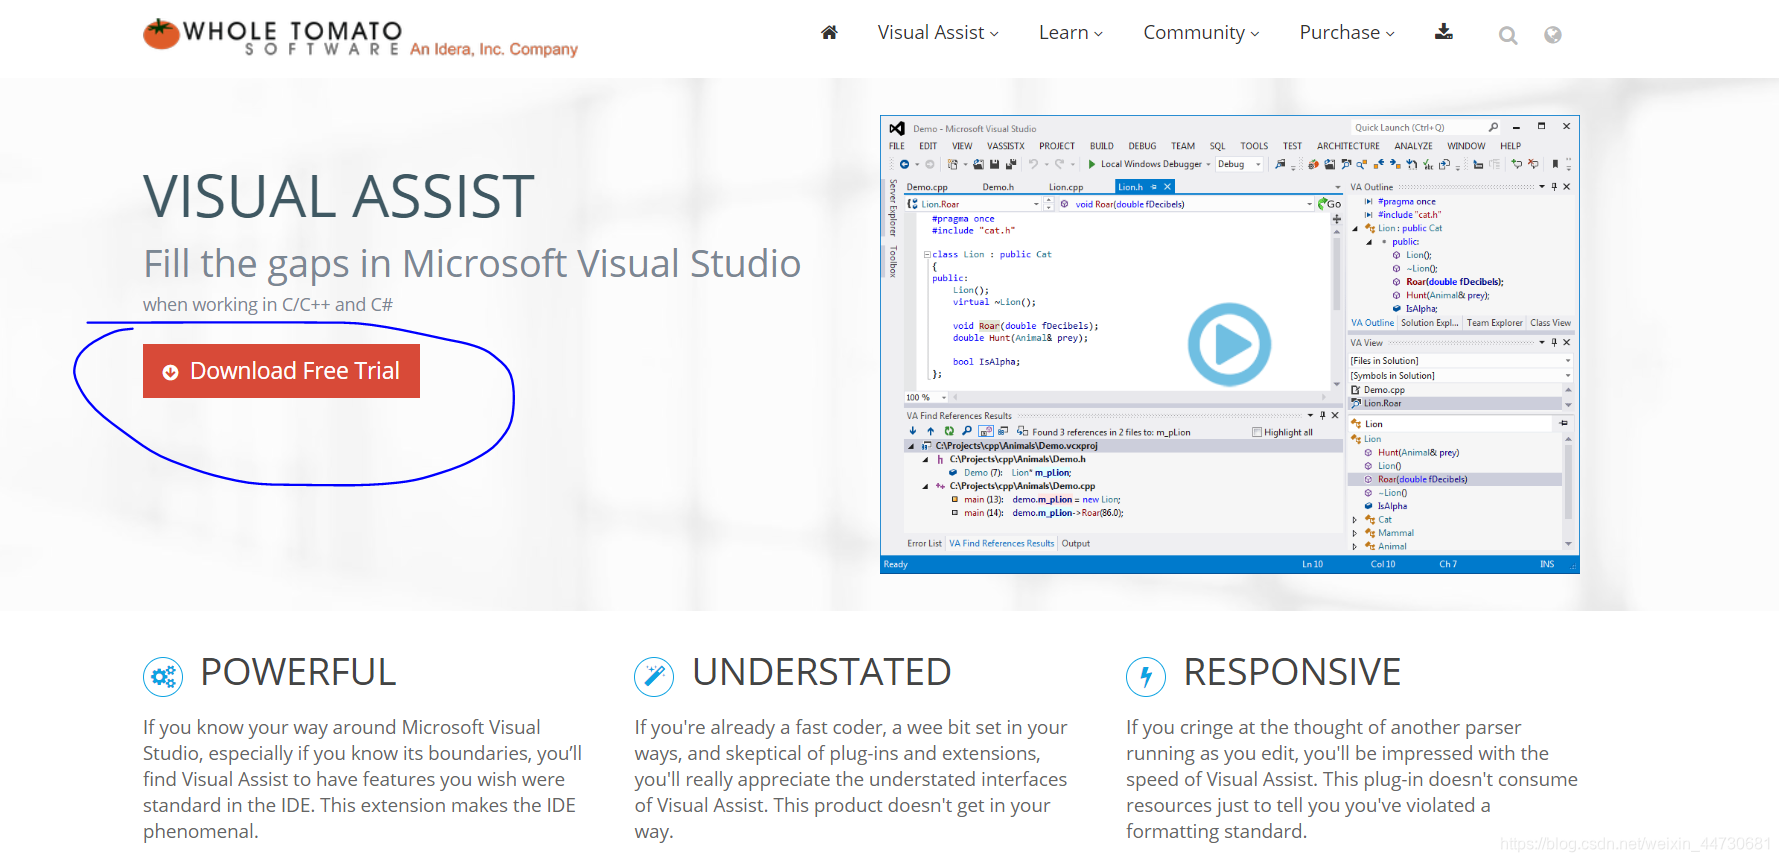The image size is (1779, 862).
Task: Click the wand icon beside UNDERSTATED
Action: click(x=654, y=677)
